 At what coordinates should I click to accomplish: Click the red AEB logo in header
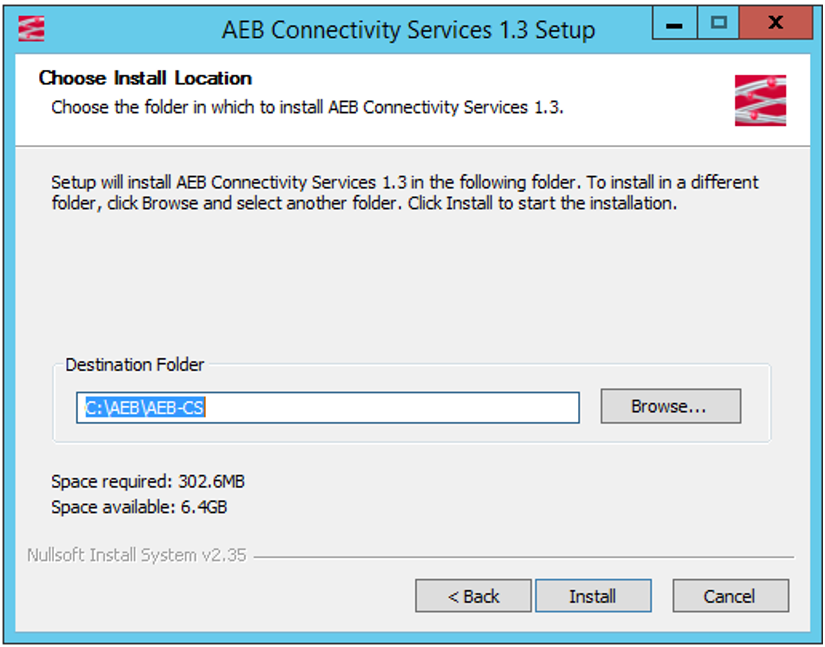(x=760, y=100)
